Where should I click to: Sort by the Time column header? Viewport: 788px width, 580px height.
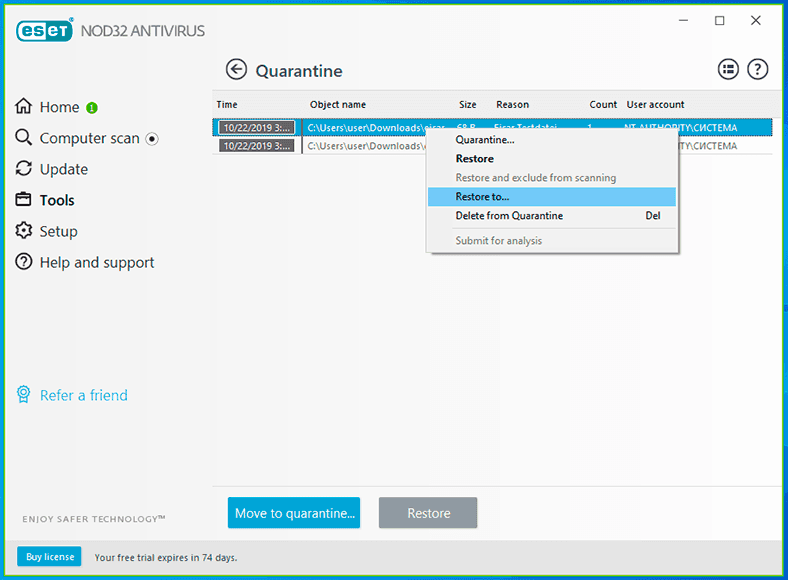[x=227, y=105]
